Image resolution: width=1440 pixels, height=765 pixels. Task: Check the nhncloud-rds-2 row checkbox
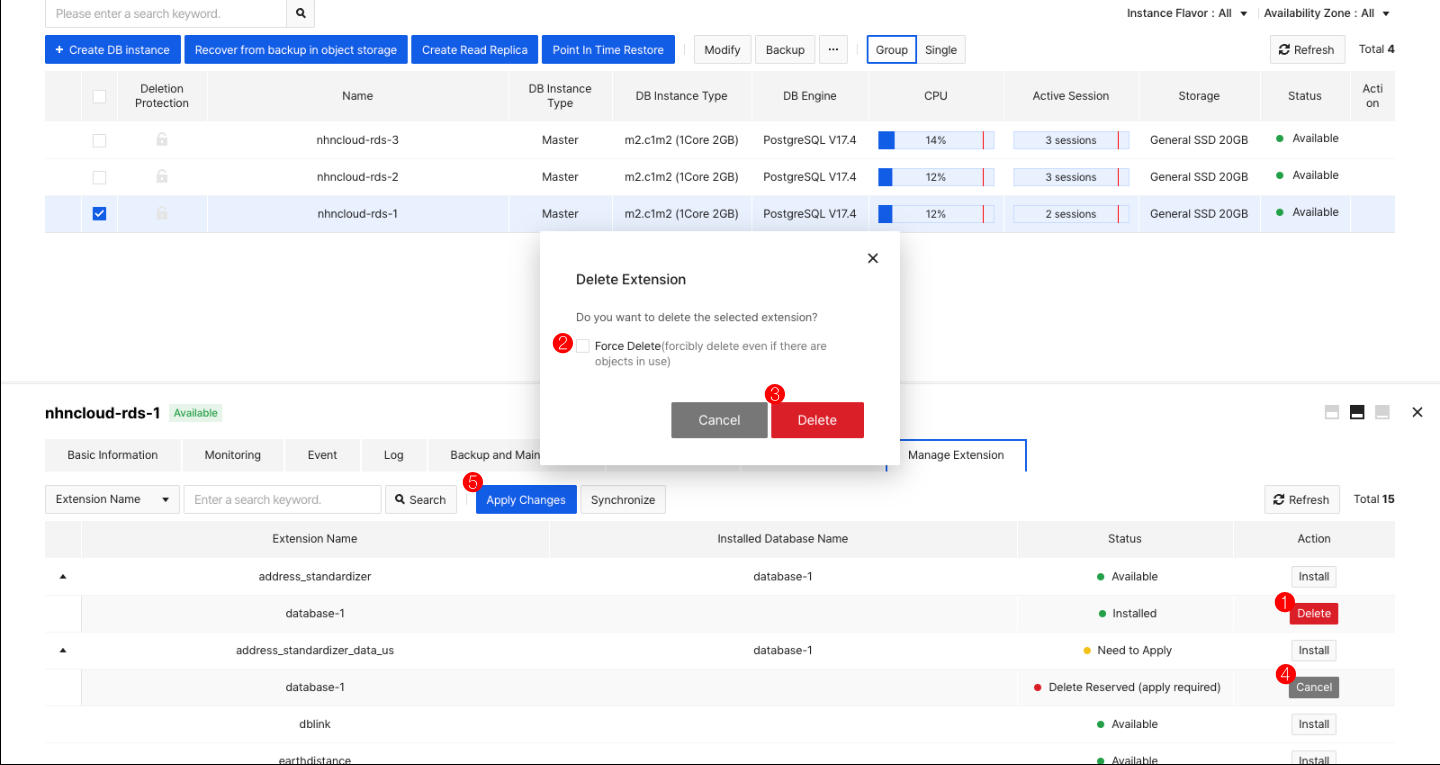(99, 177)
